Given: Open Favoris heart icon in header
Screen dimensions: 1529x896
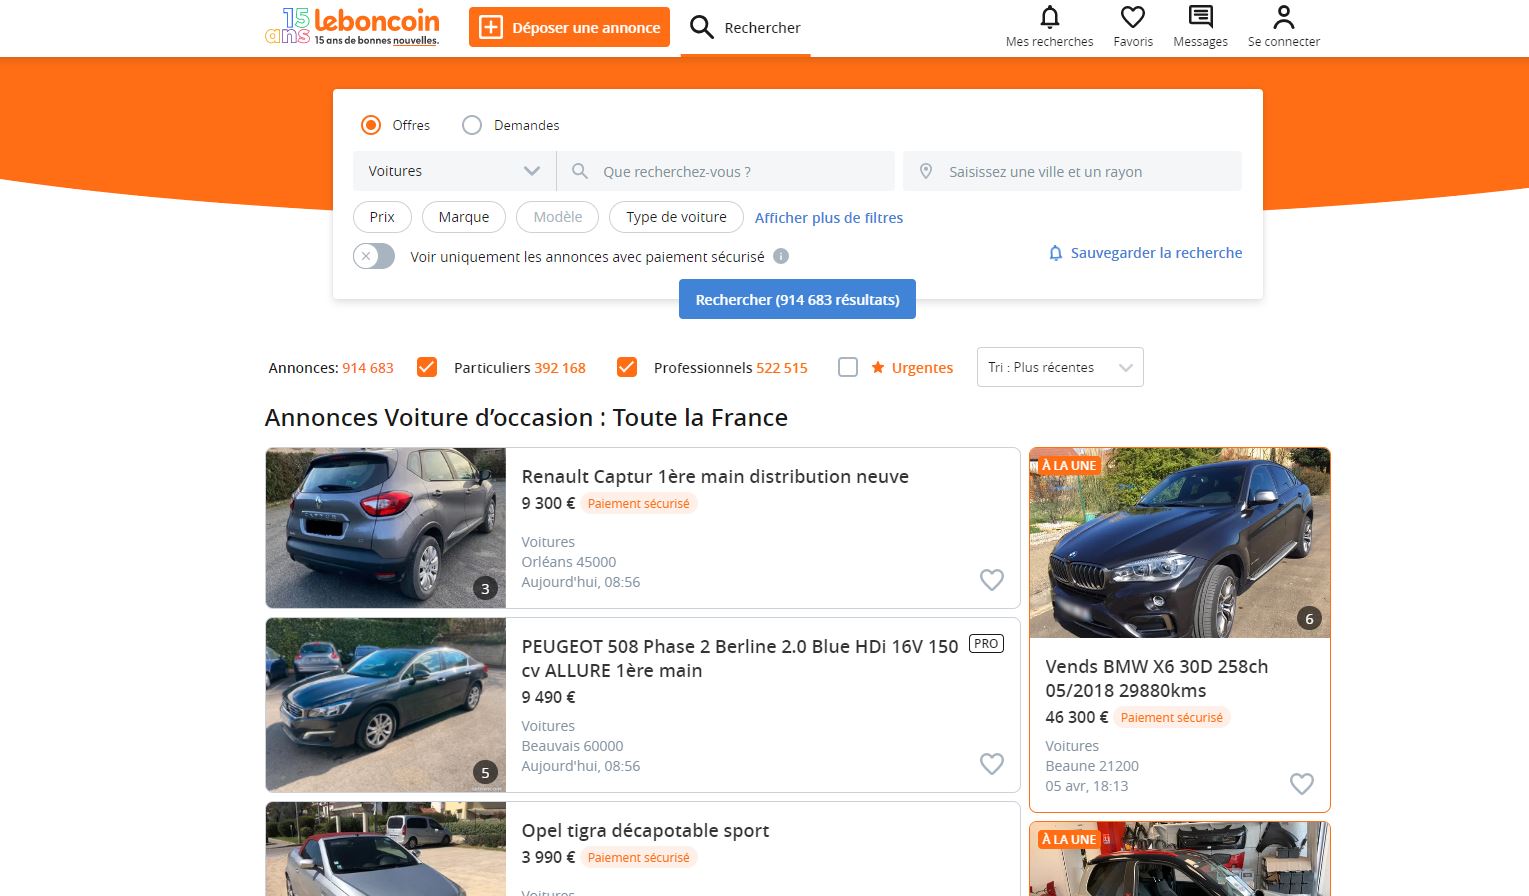Looking at the screenshot, I should [1132, 18].
